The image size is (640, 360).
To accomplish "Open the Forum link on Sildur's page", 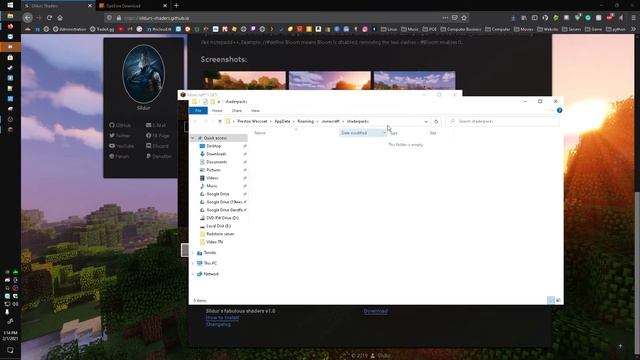I will click(119, 156).
